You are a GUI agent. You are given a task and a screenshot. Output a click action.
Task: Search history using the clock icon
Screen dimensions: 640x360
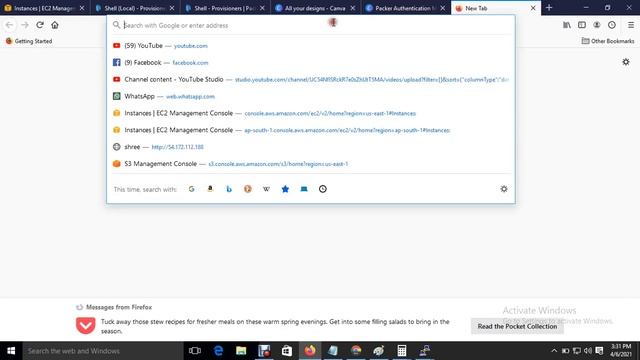tap(323, 189)
